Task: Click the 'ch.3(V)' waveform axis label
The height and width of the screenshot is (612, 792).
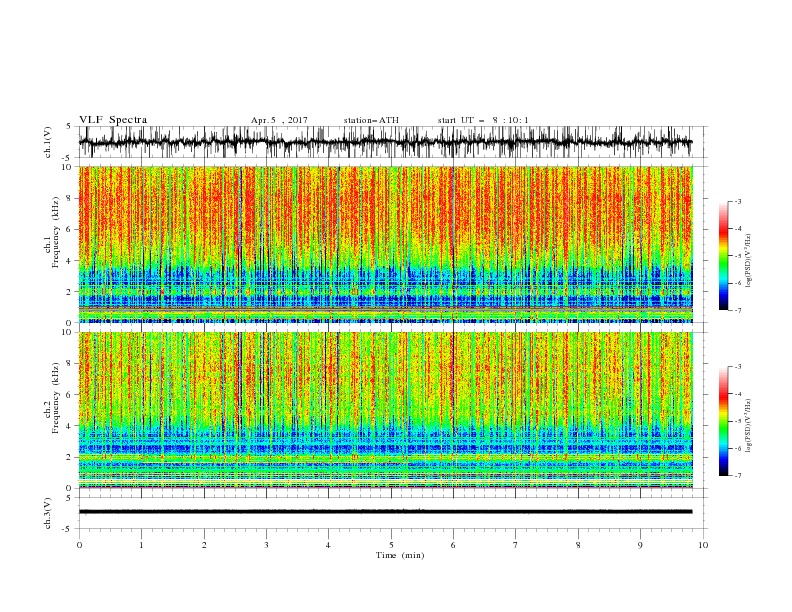Action: point(48,513)
